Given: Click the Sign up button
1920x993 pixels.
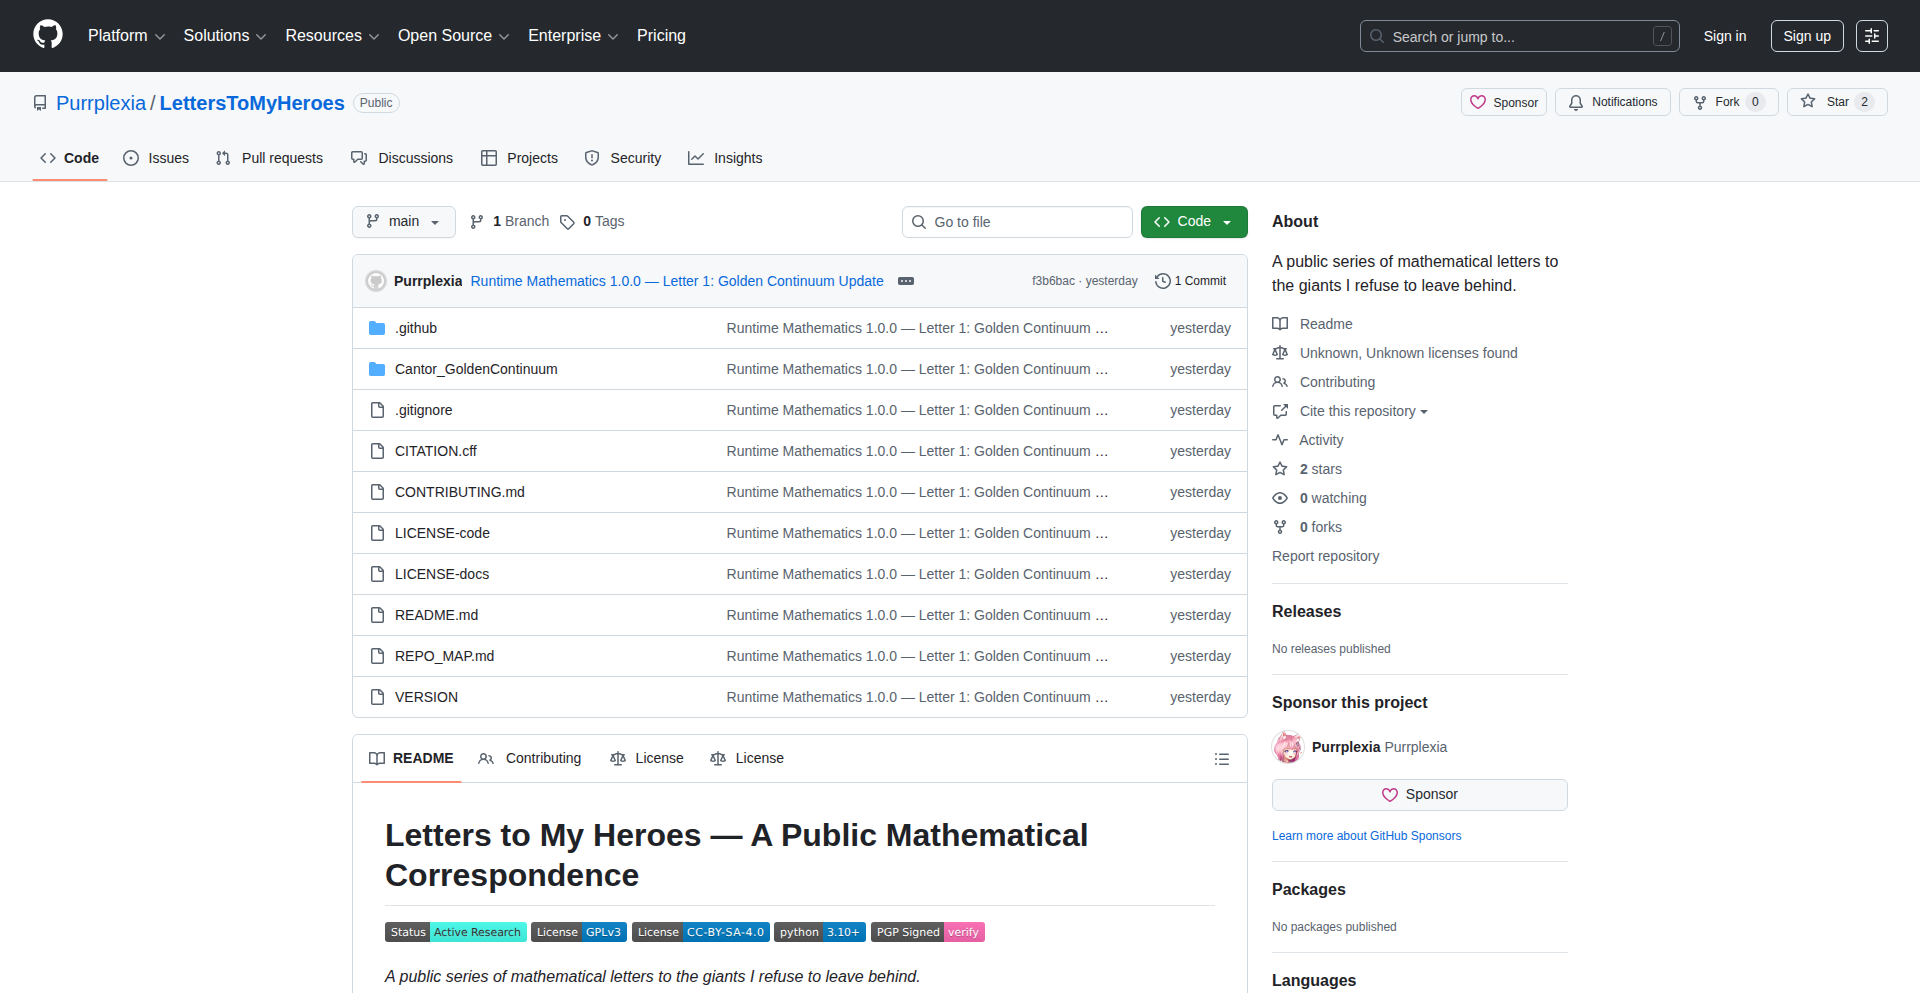Looking at the screenshot, I should pyautogui.click(x=1806, y=36).
